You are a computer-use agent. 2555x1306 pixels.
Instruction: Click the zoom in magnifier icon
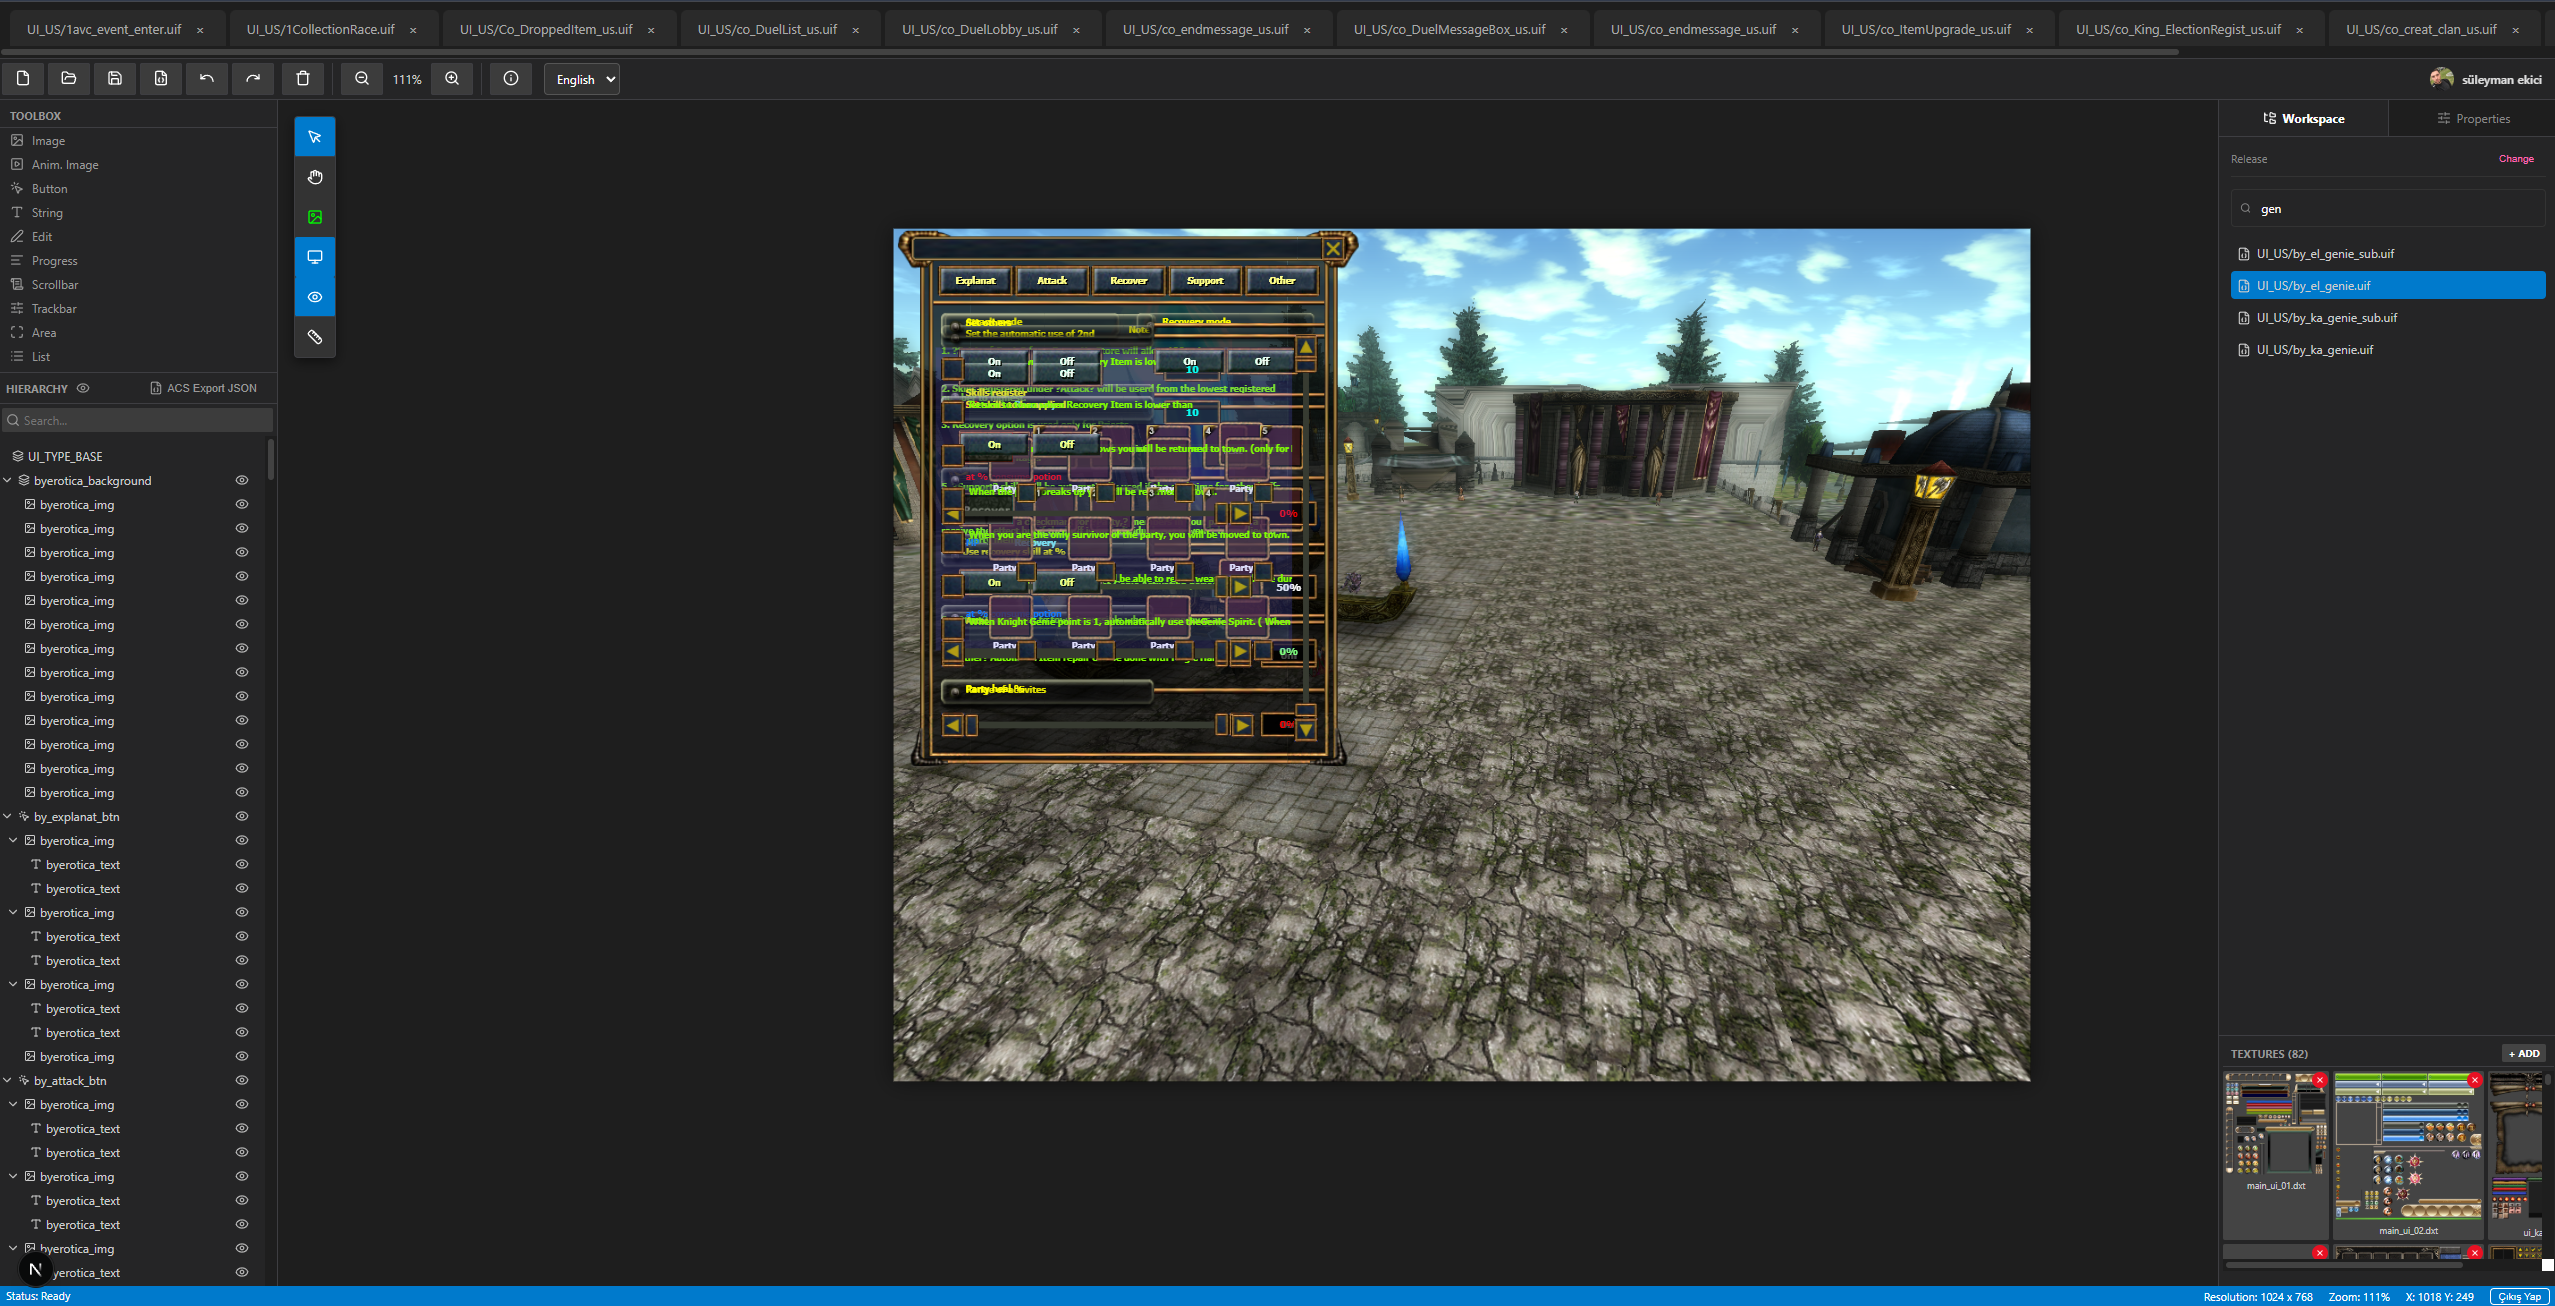click(452, 78)
